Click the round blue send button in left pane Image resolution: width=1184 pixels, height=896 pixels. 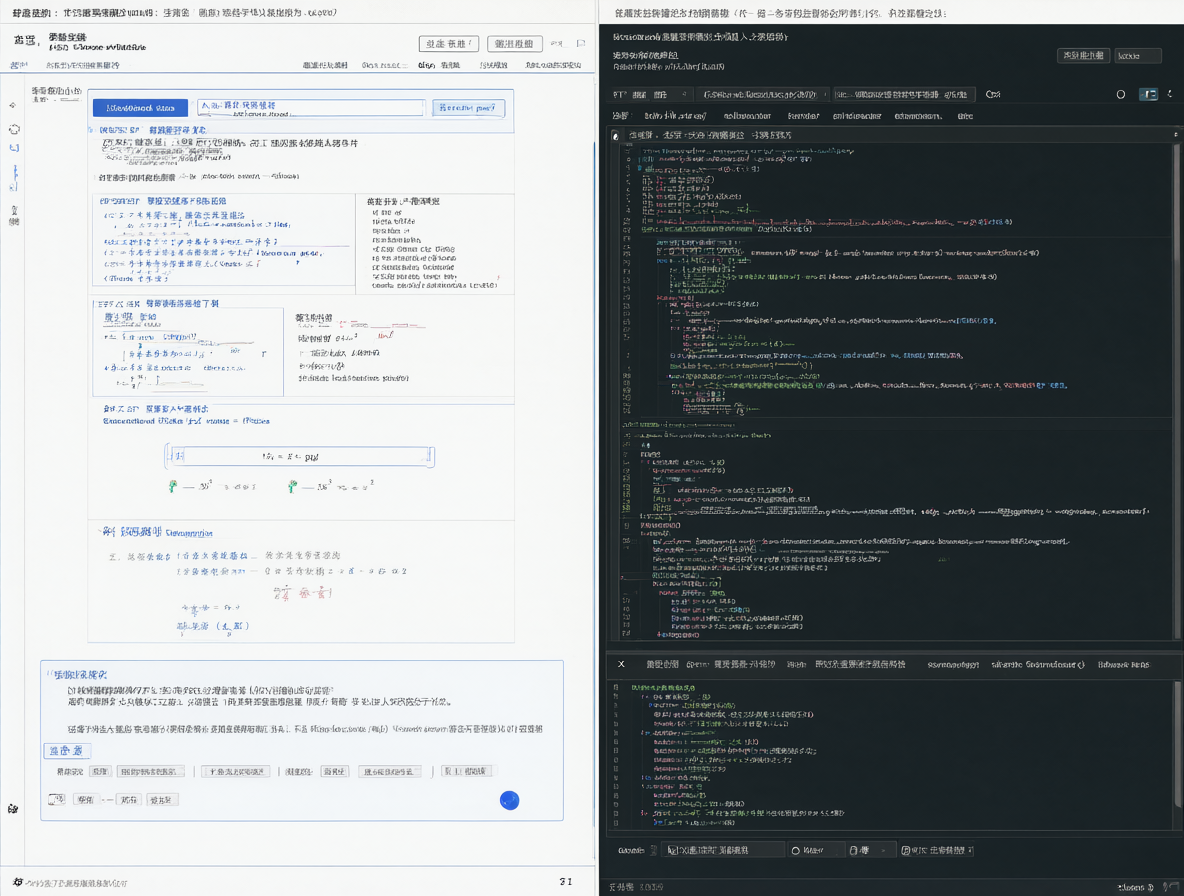[x=510, y=800]
